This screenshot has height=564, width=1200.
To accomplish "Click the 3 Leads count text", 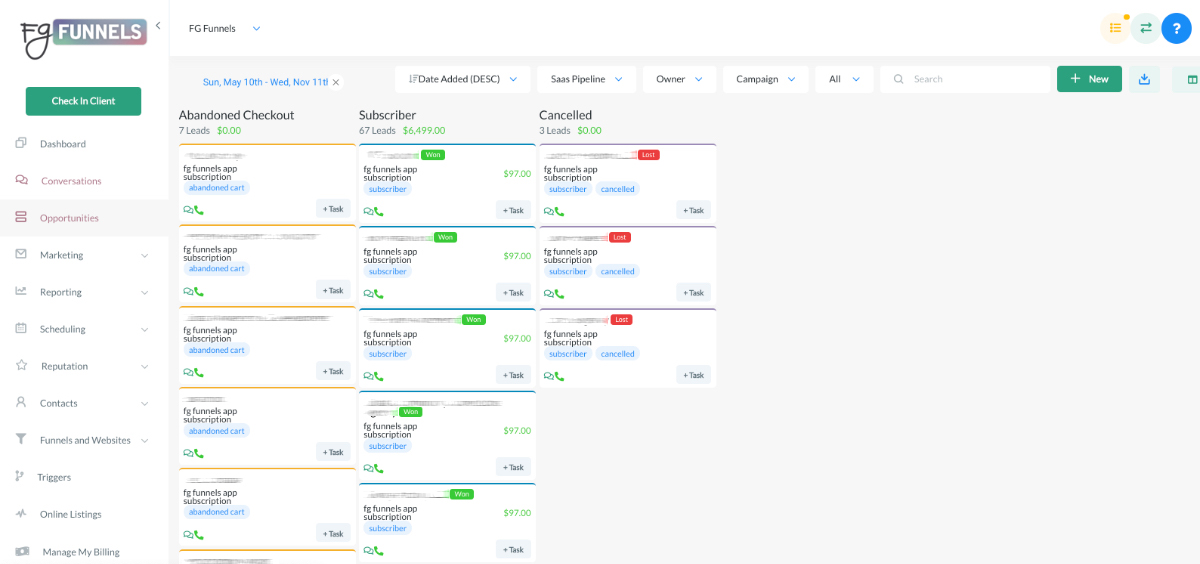I will click(555, 131).
